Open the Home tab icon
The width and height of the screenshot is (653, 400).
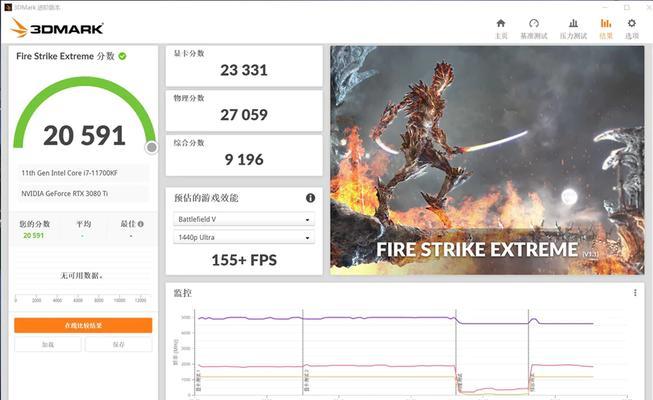tap(501, 23)
